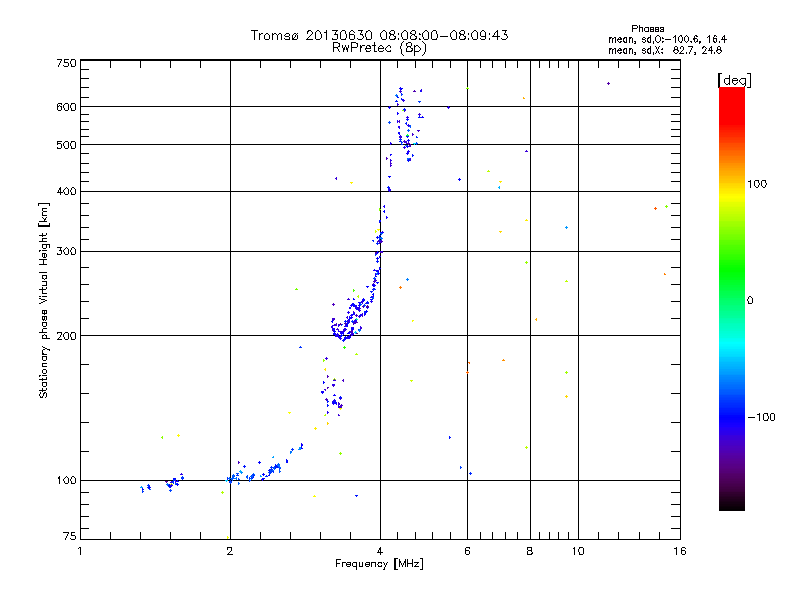Viewport: 800px width, 600px height.
Task: Click the y-axis tick label '600'
Action: [66, 107]
